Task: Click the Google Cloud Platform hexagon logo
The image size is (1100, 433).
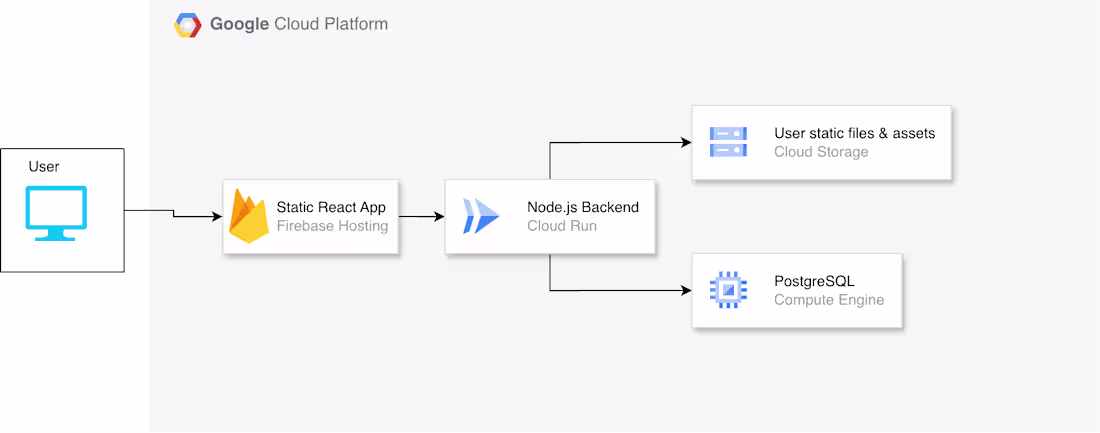Action: pyautogui.click(x=188, y=25)
